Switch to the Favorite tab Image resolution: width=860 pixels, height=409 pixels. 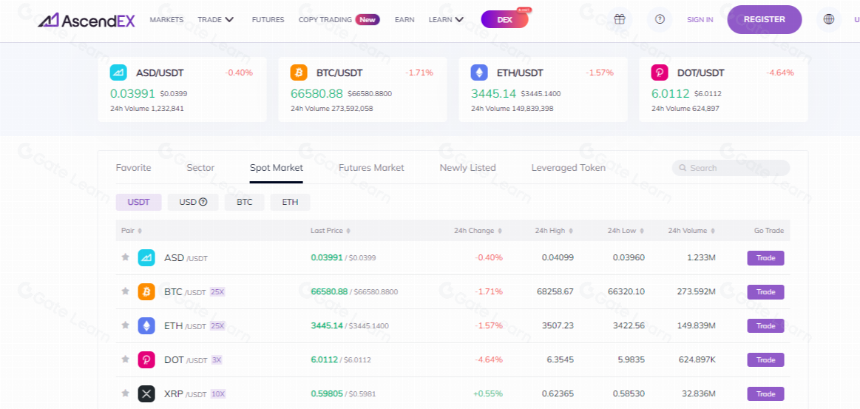point(133,168)
